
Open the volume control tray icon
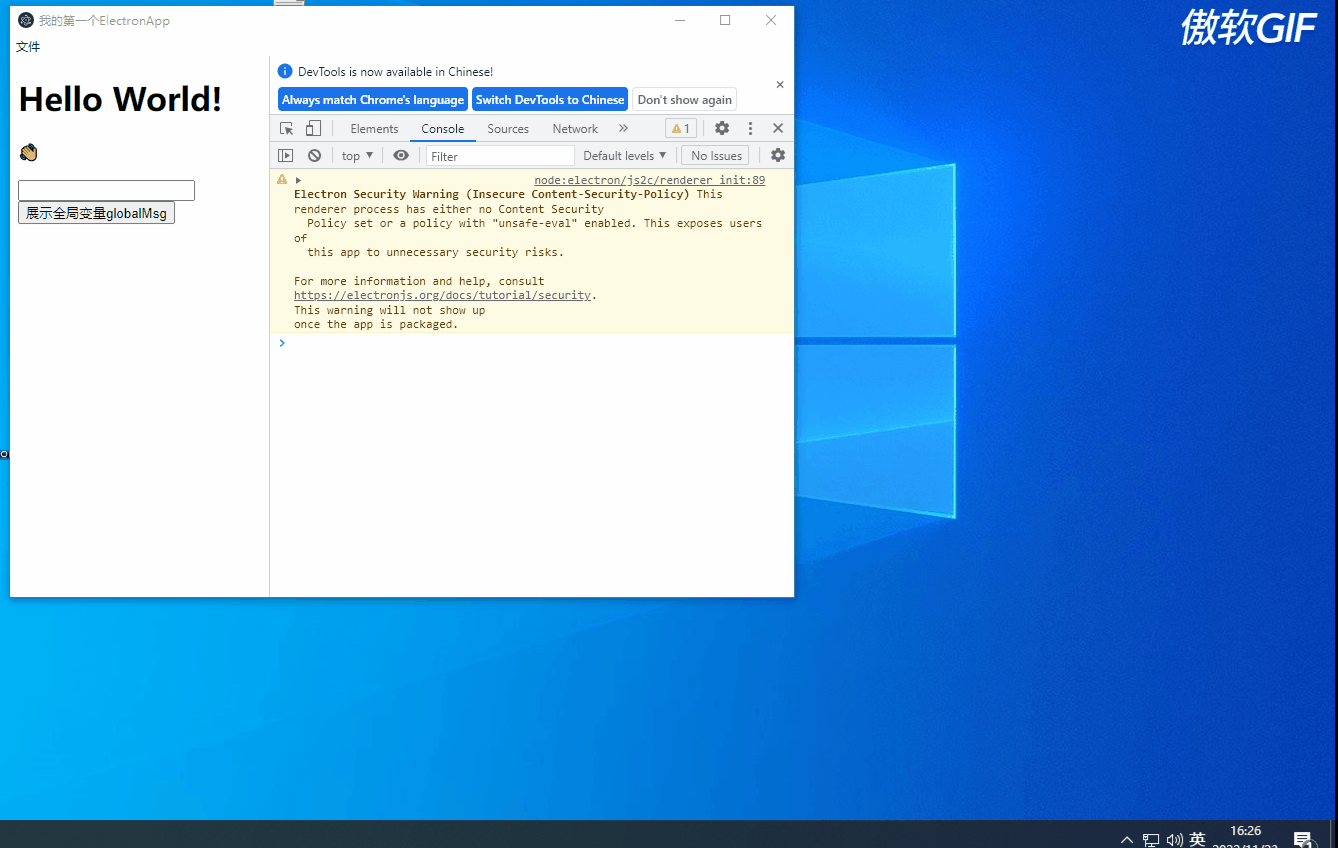pyautogui.click(x=1175, y=840)
